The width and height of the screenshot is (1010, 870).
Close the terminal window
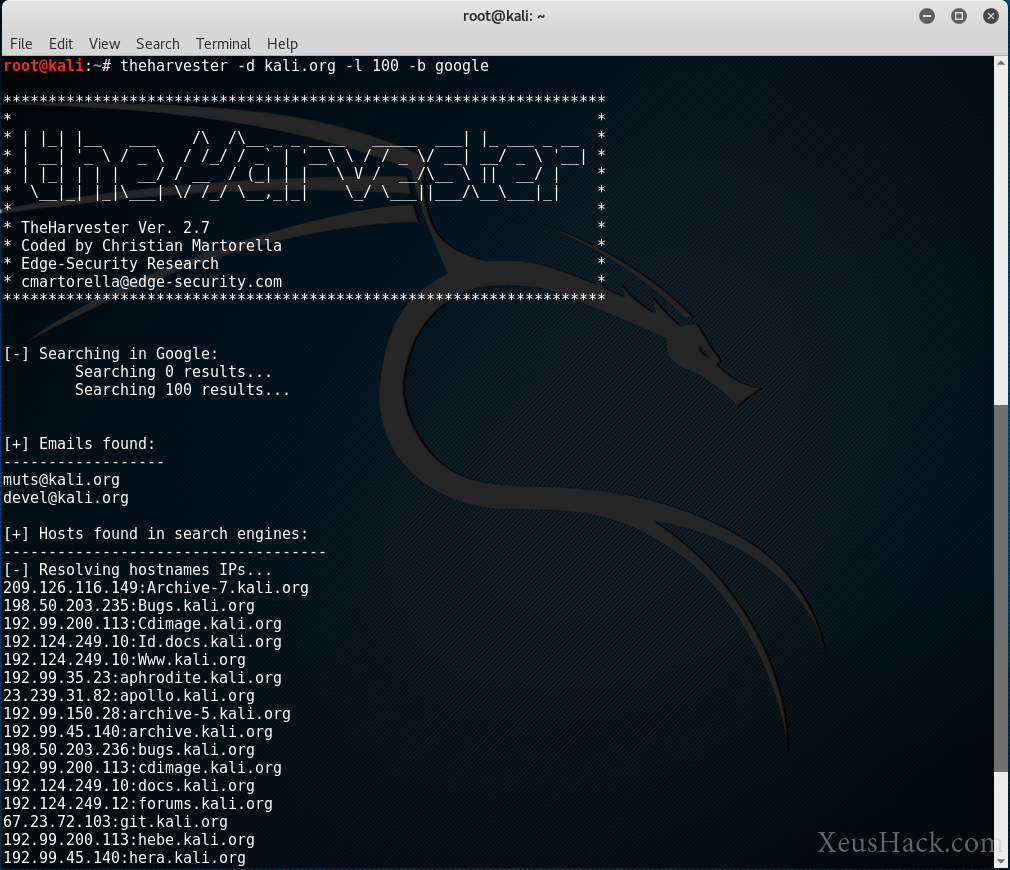tap(991, 16)
